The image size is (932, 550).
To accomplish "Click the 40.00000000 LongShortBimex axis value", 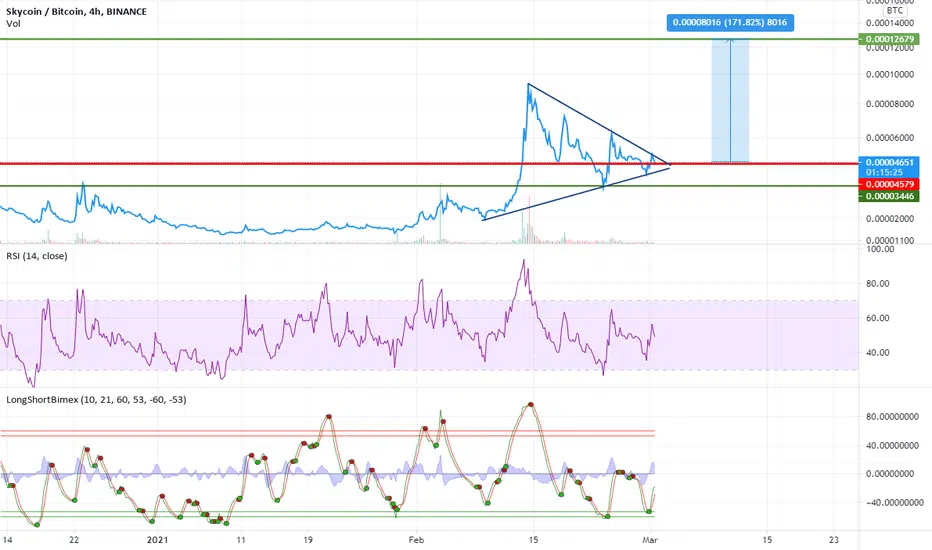I will coord(893,445).
